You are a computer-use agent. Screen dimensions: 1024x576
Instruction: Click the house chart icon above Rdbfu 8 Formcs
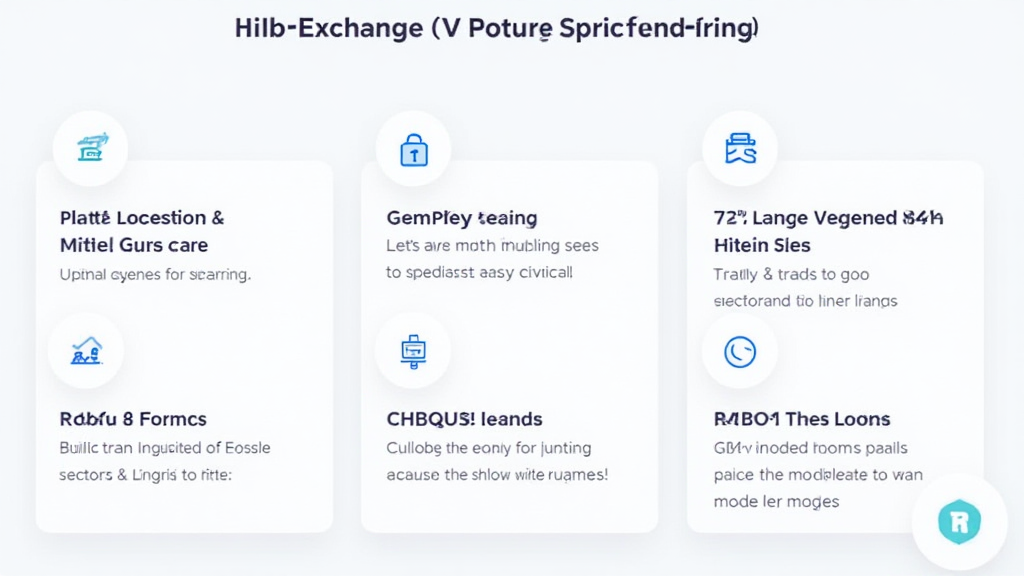86,350
